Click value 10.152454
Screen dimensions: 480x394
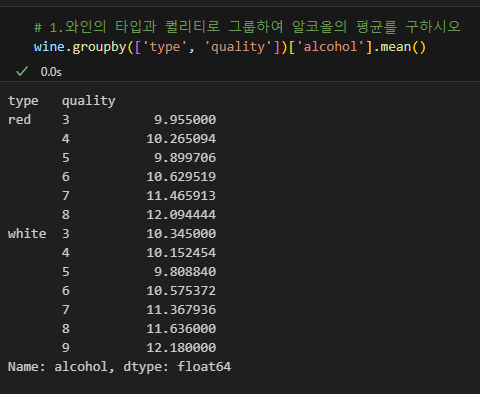[x=181, y=253]
